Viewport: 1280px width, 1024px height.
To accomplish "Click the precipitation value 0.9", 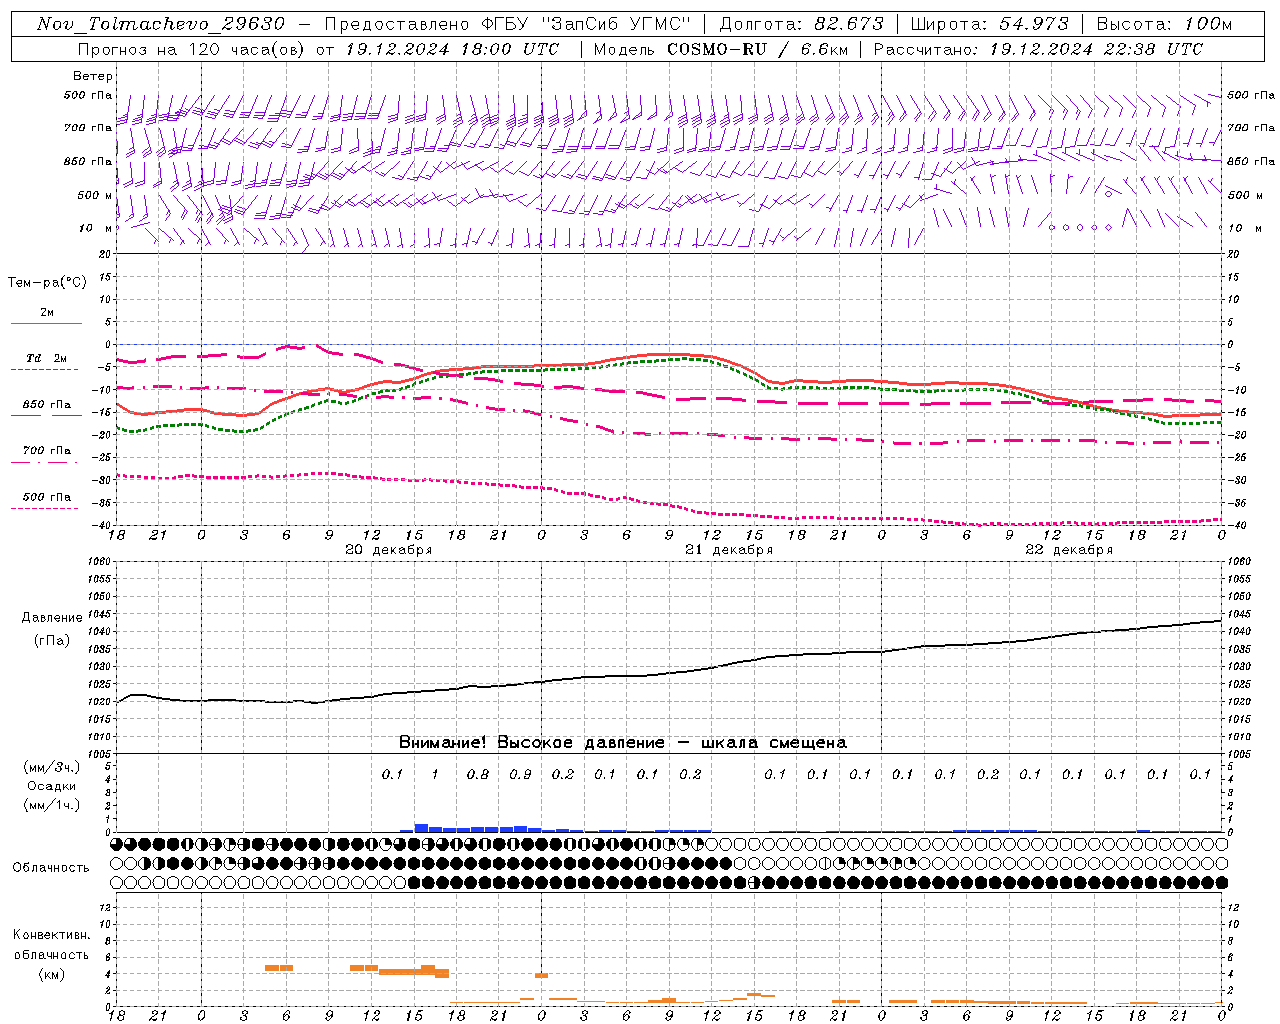I will (x=520, y=774).
